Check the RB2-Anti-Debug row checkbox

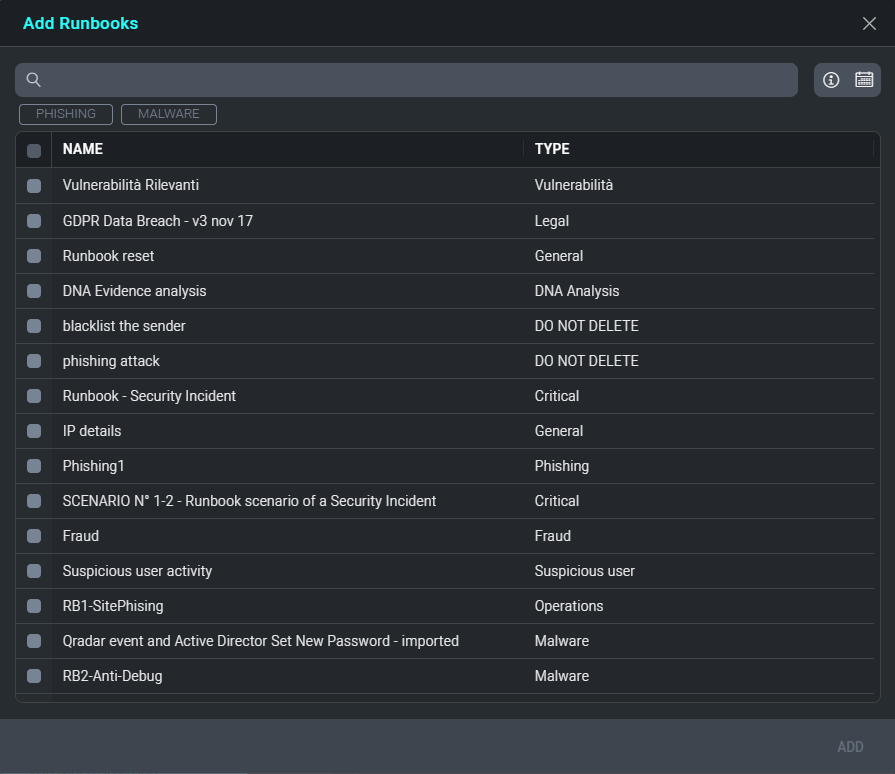(x=34, y=676)
